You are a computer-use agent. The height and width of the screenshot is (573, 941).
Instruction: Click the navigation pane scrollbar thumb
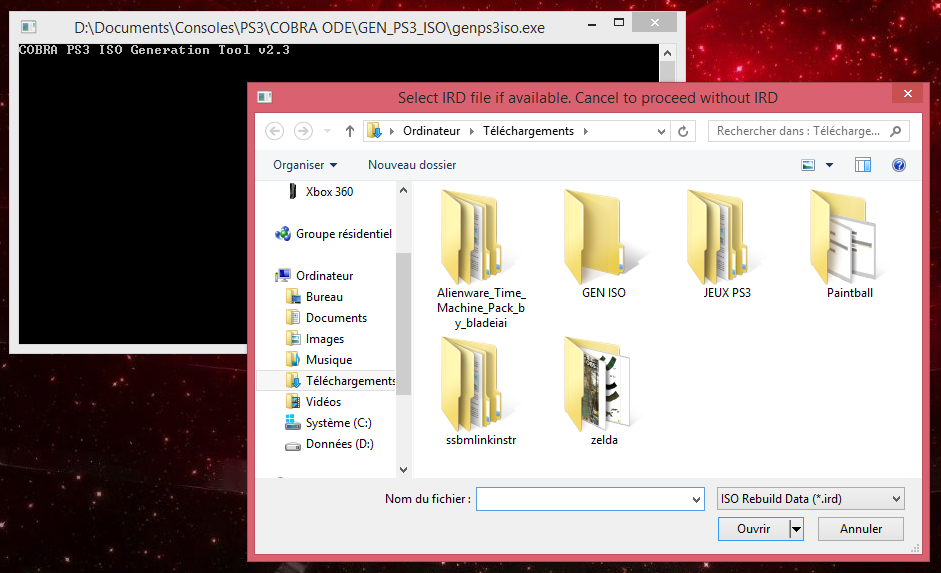coord(404,324)
